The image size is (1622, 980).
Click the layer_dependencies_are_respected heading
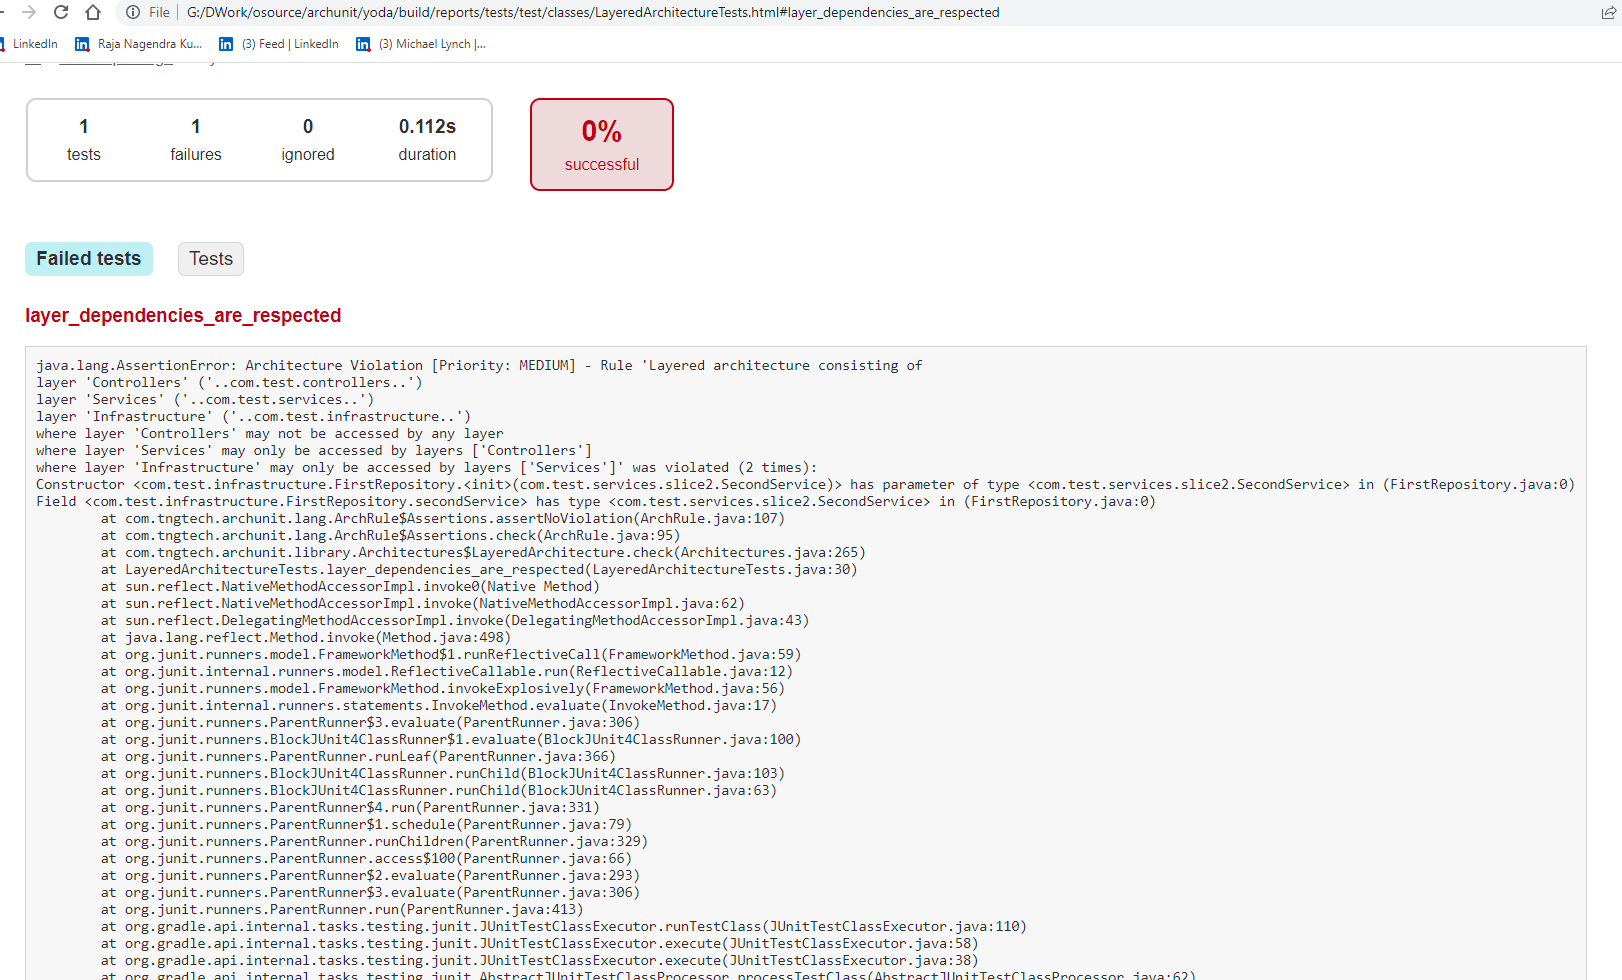point(183,315)
